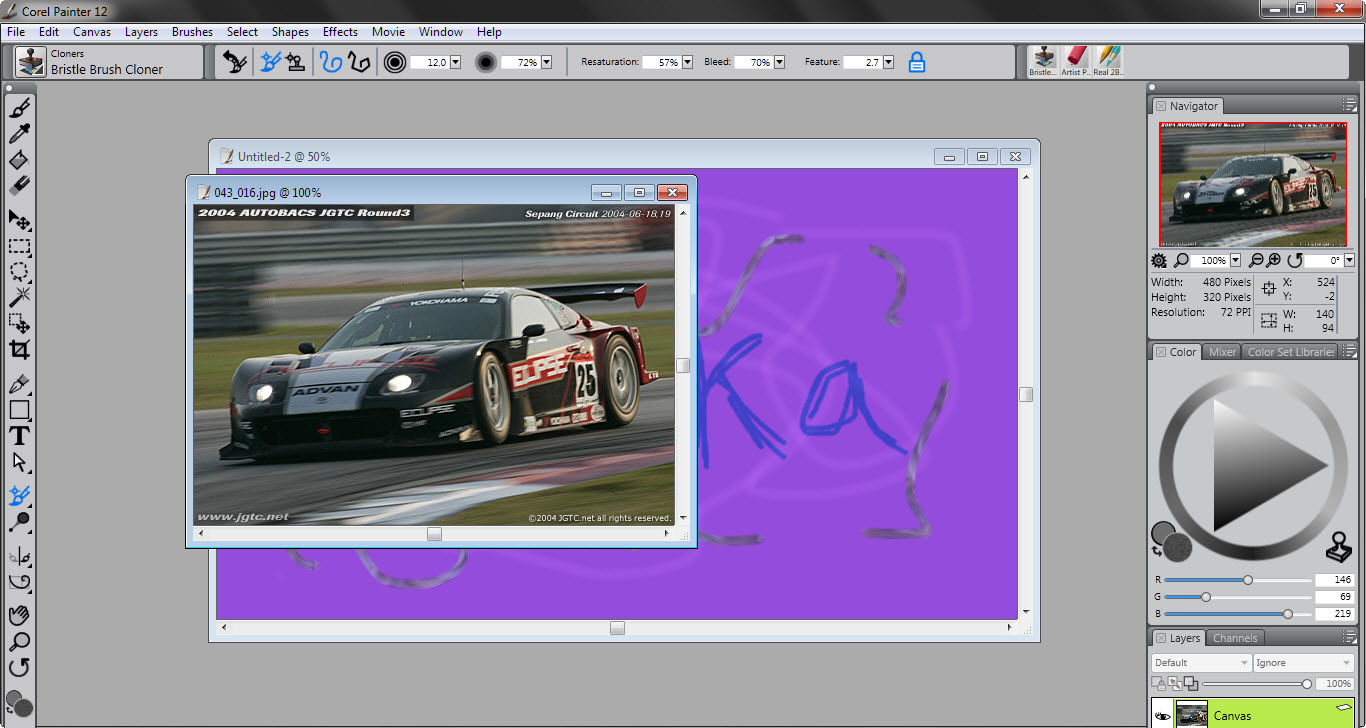Toggle the blue lock icon in property bar
The width and height of the screenshot is (1366, 728).
coord(916,62)
